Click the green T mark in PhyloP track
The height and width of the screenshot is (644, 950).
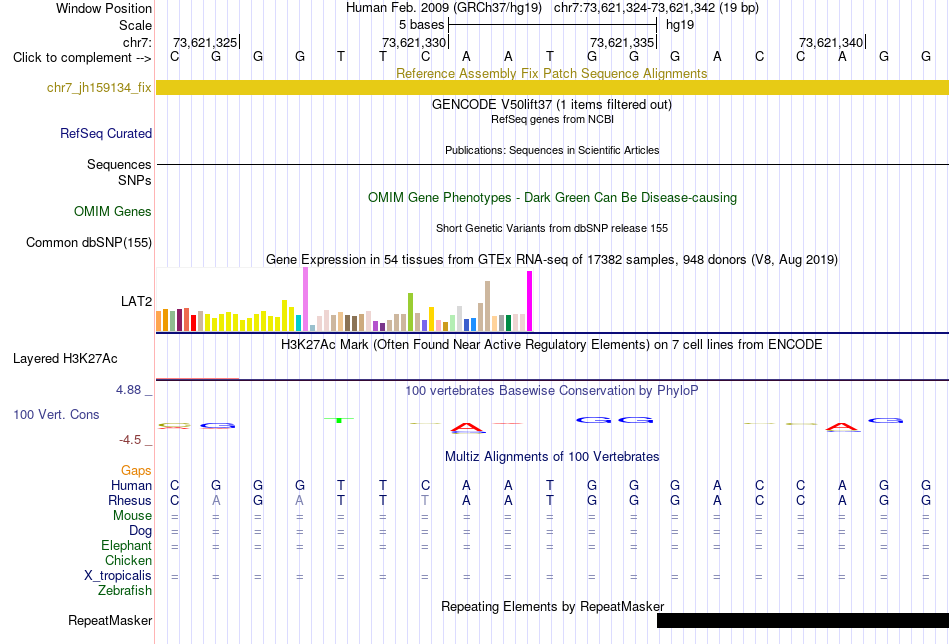339,419
